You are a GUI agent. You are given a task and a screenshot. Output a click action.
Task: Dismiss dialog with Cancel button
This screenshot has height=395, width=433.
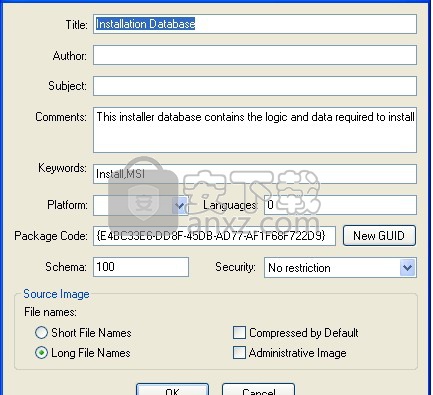click(258, 389)
